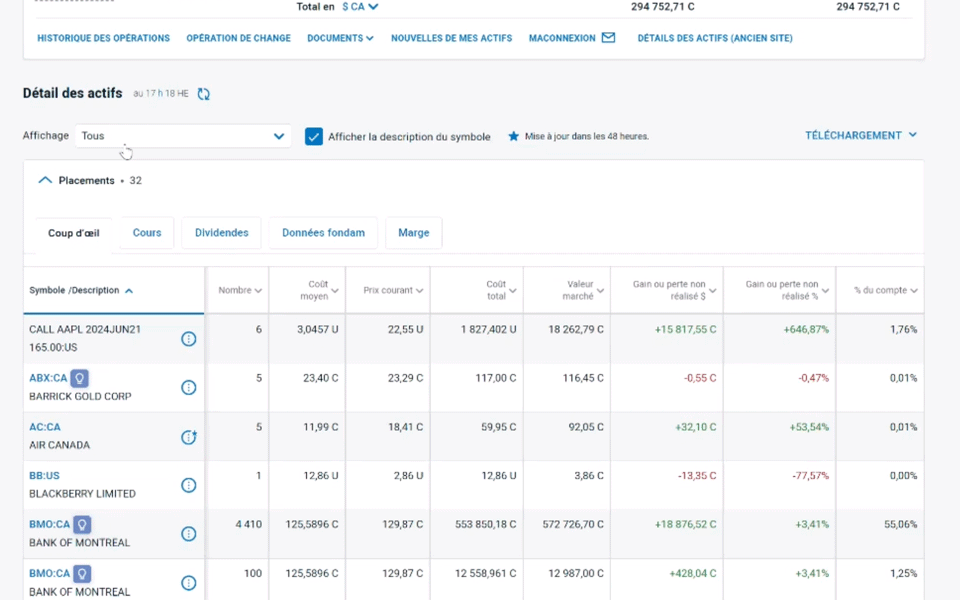This screenshot has width=960, height=600.
Task: Switch to the Données fondam tab
Action: (323, 233)
